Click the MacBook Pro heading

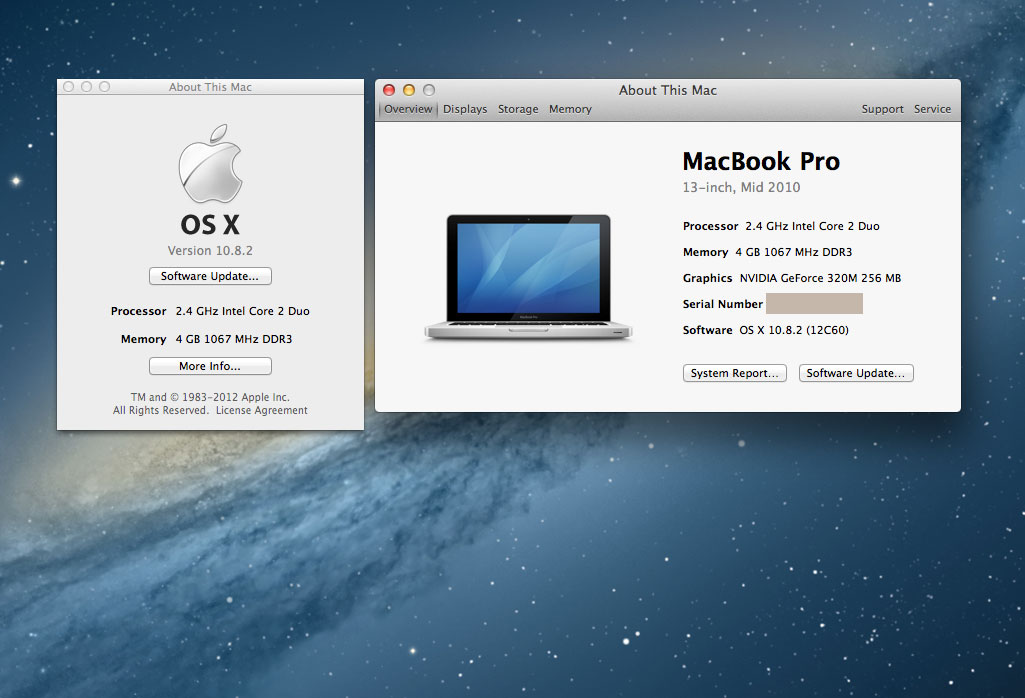coord(761,161)
